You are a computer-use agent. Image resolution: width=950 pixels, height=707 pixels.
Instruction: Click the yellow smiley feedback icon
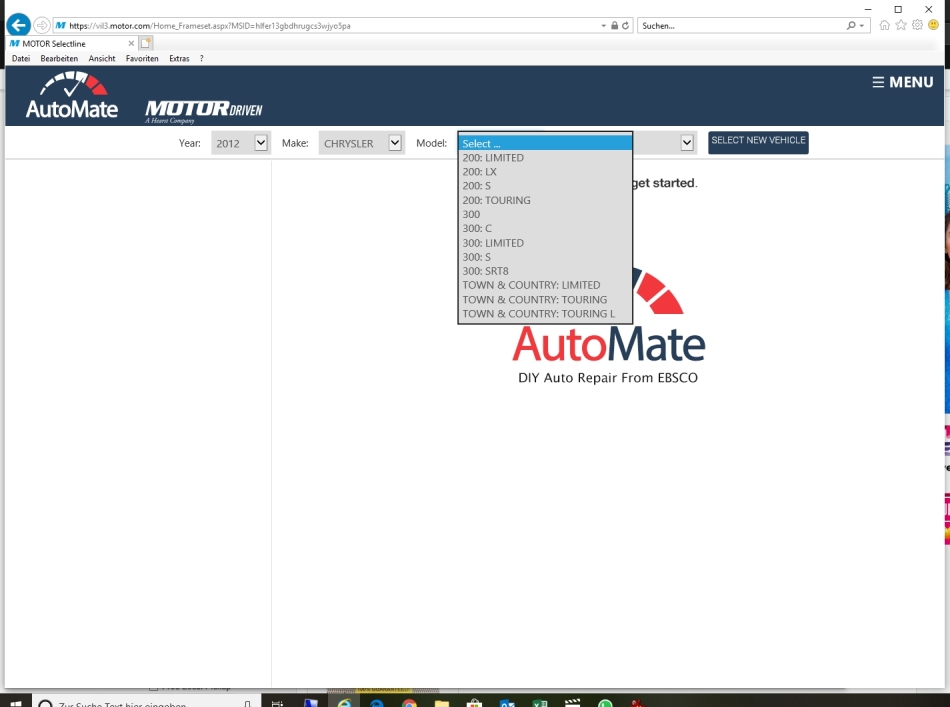coord(933,25)
